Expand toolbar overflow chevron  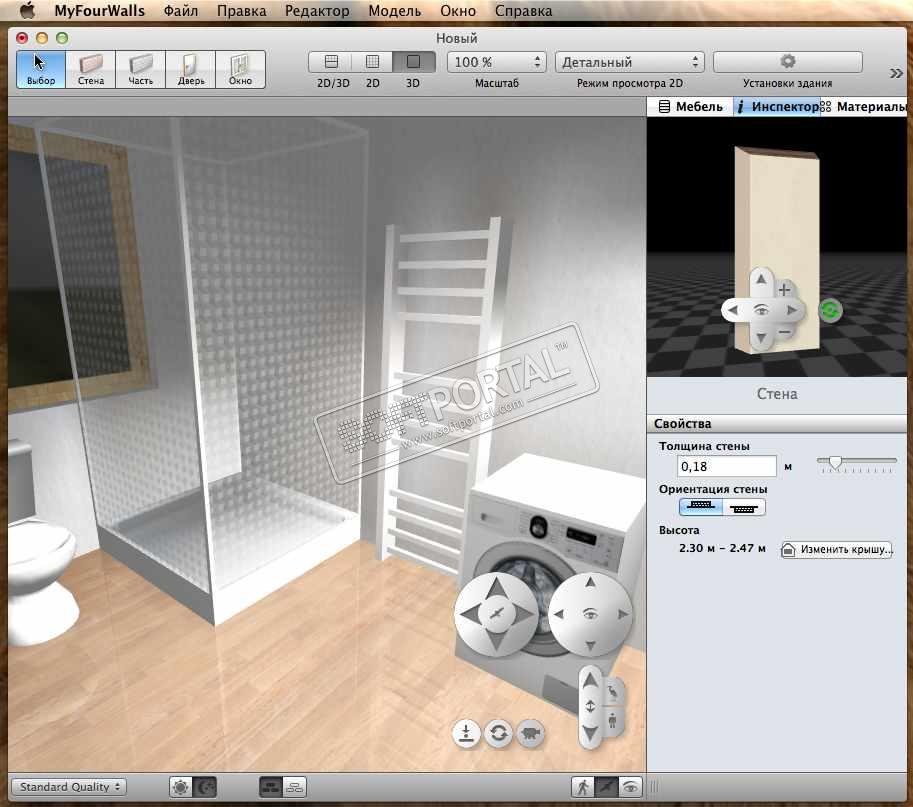(x=896, y=73)
